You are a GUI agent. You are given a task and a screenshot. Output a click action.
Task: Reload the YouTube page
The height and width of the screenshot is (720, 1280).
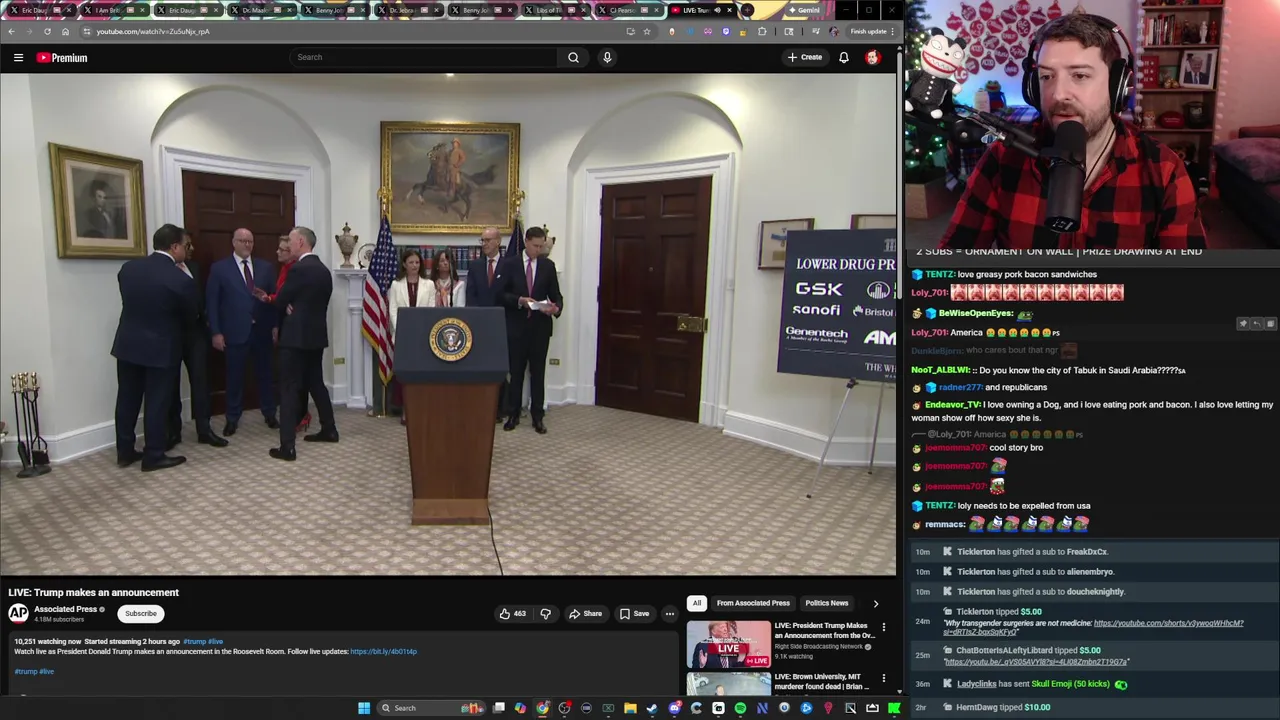(x=47, y=31)
